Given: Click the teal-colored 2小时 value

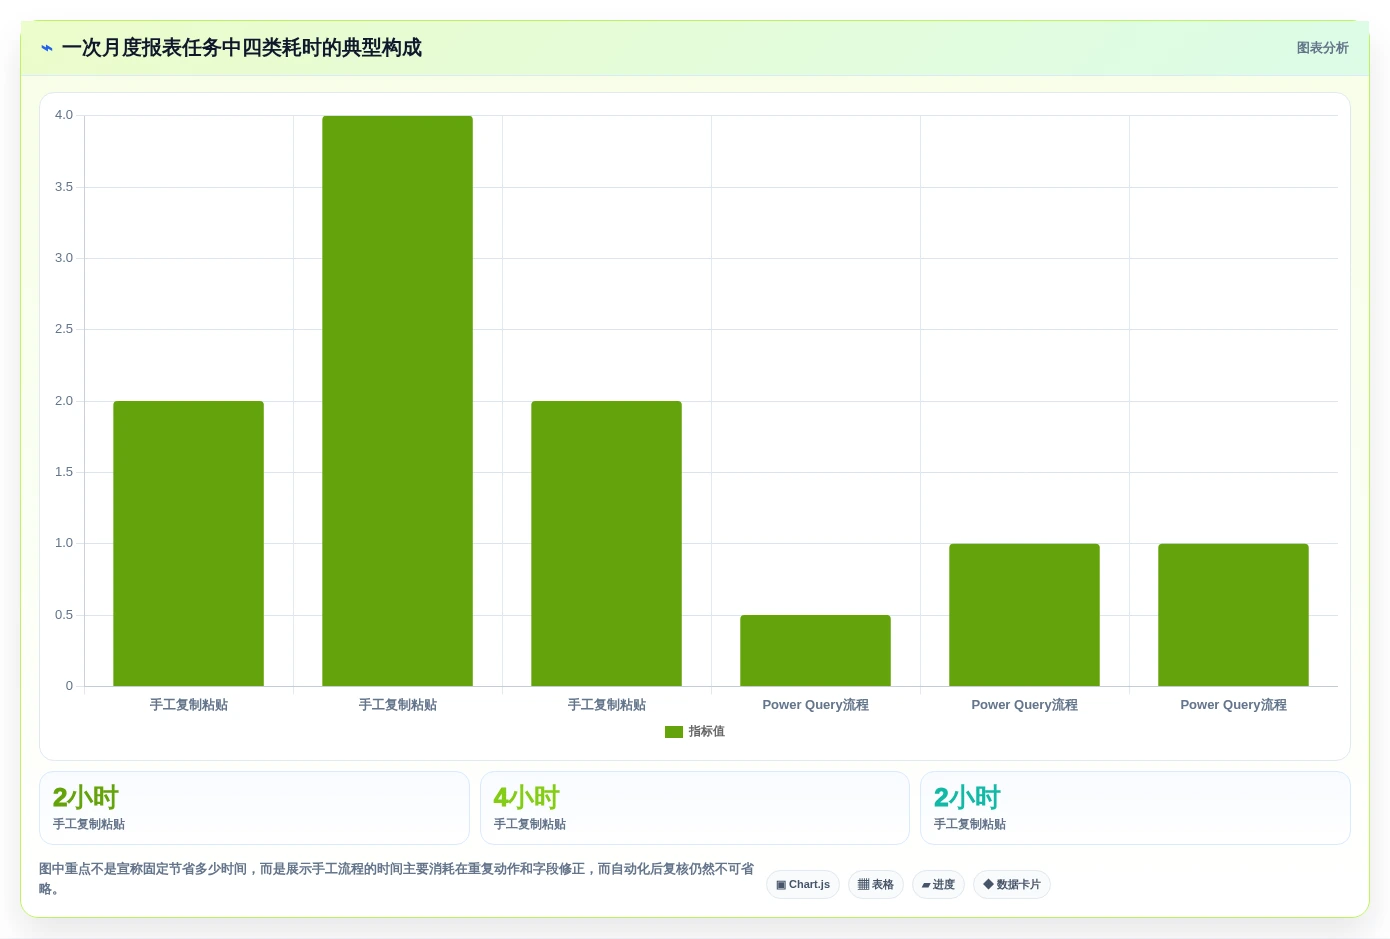Looking at the screenshot, I should pyautogui.click(x=967, y=798).
